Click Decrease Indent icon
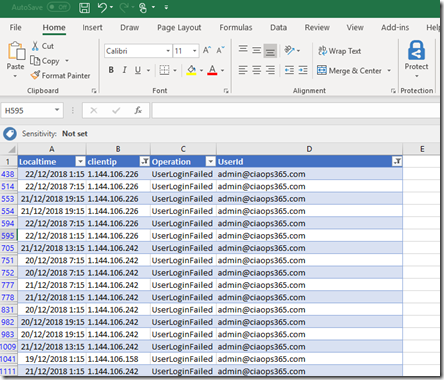 [x=289, y=70]
